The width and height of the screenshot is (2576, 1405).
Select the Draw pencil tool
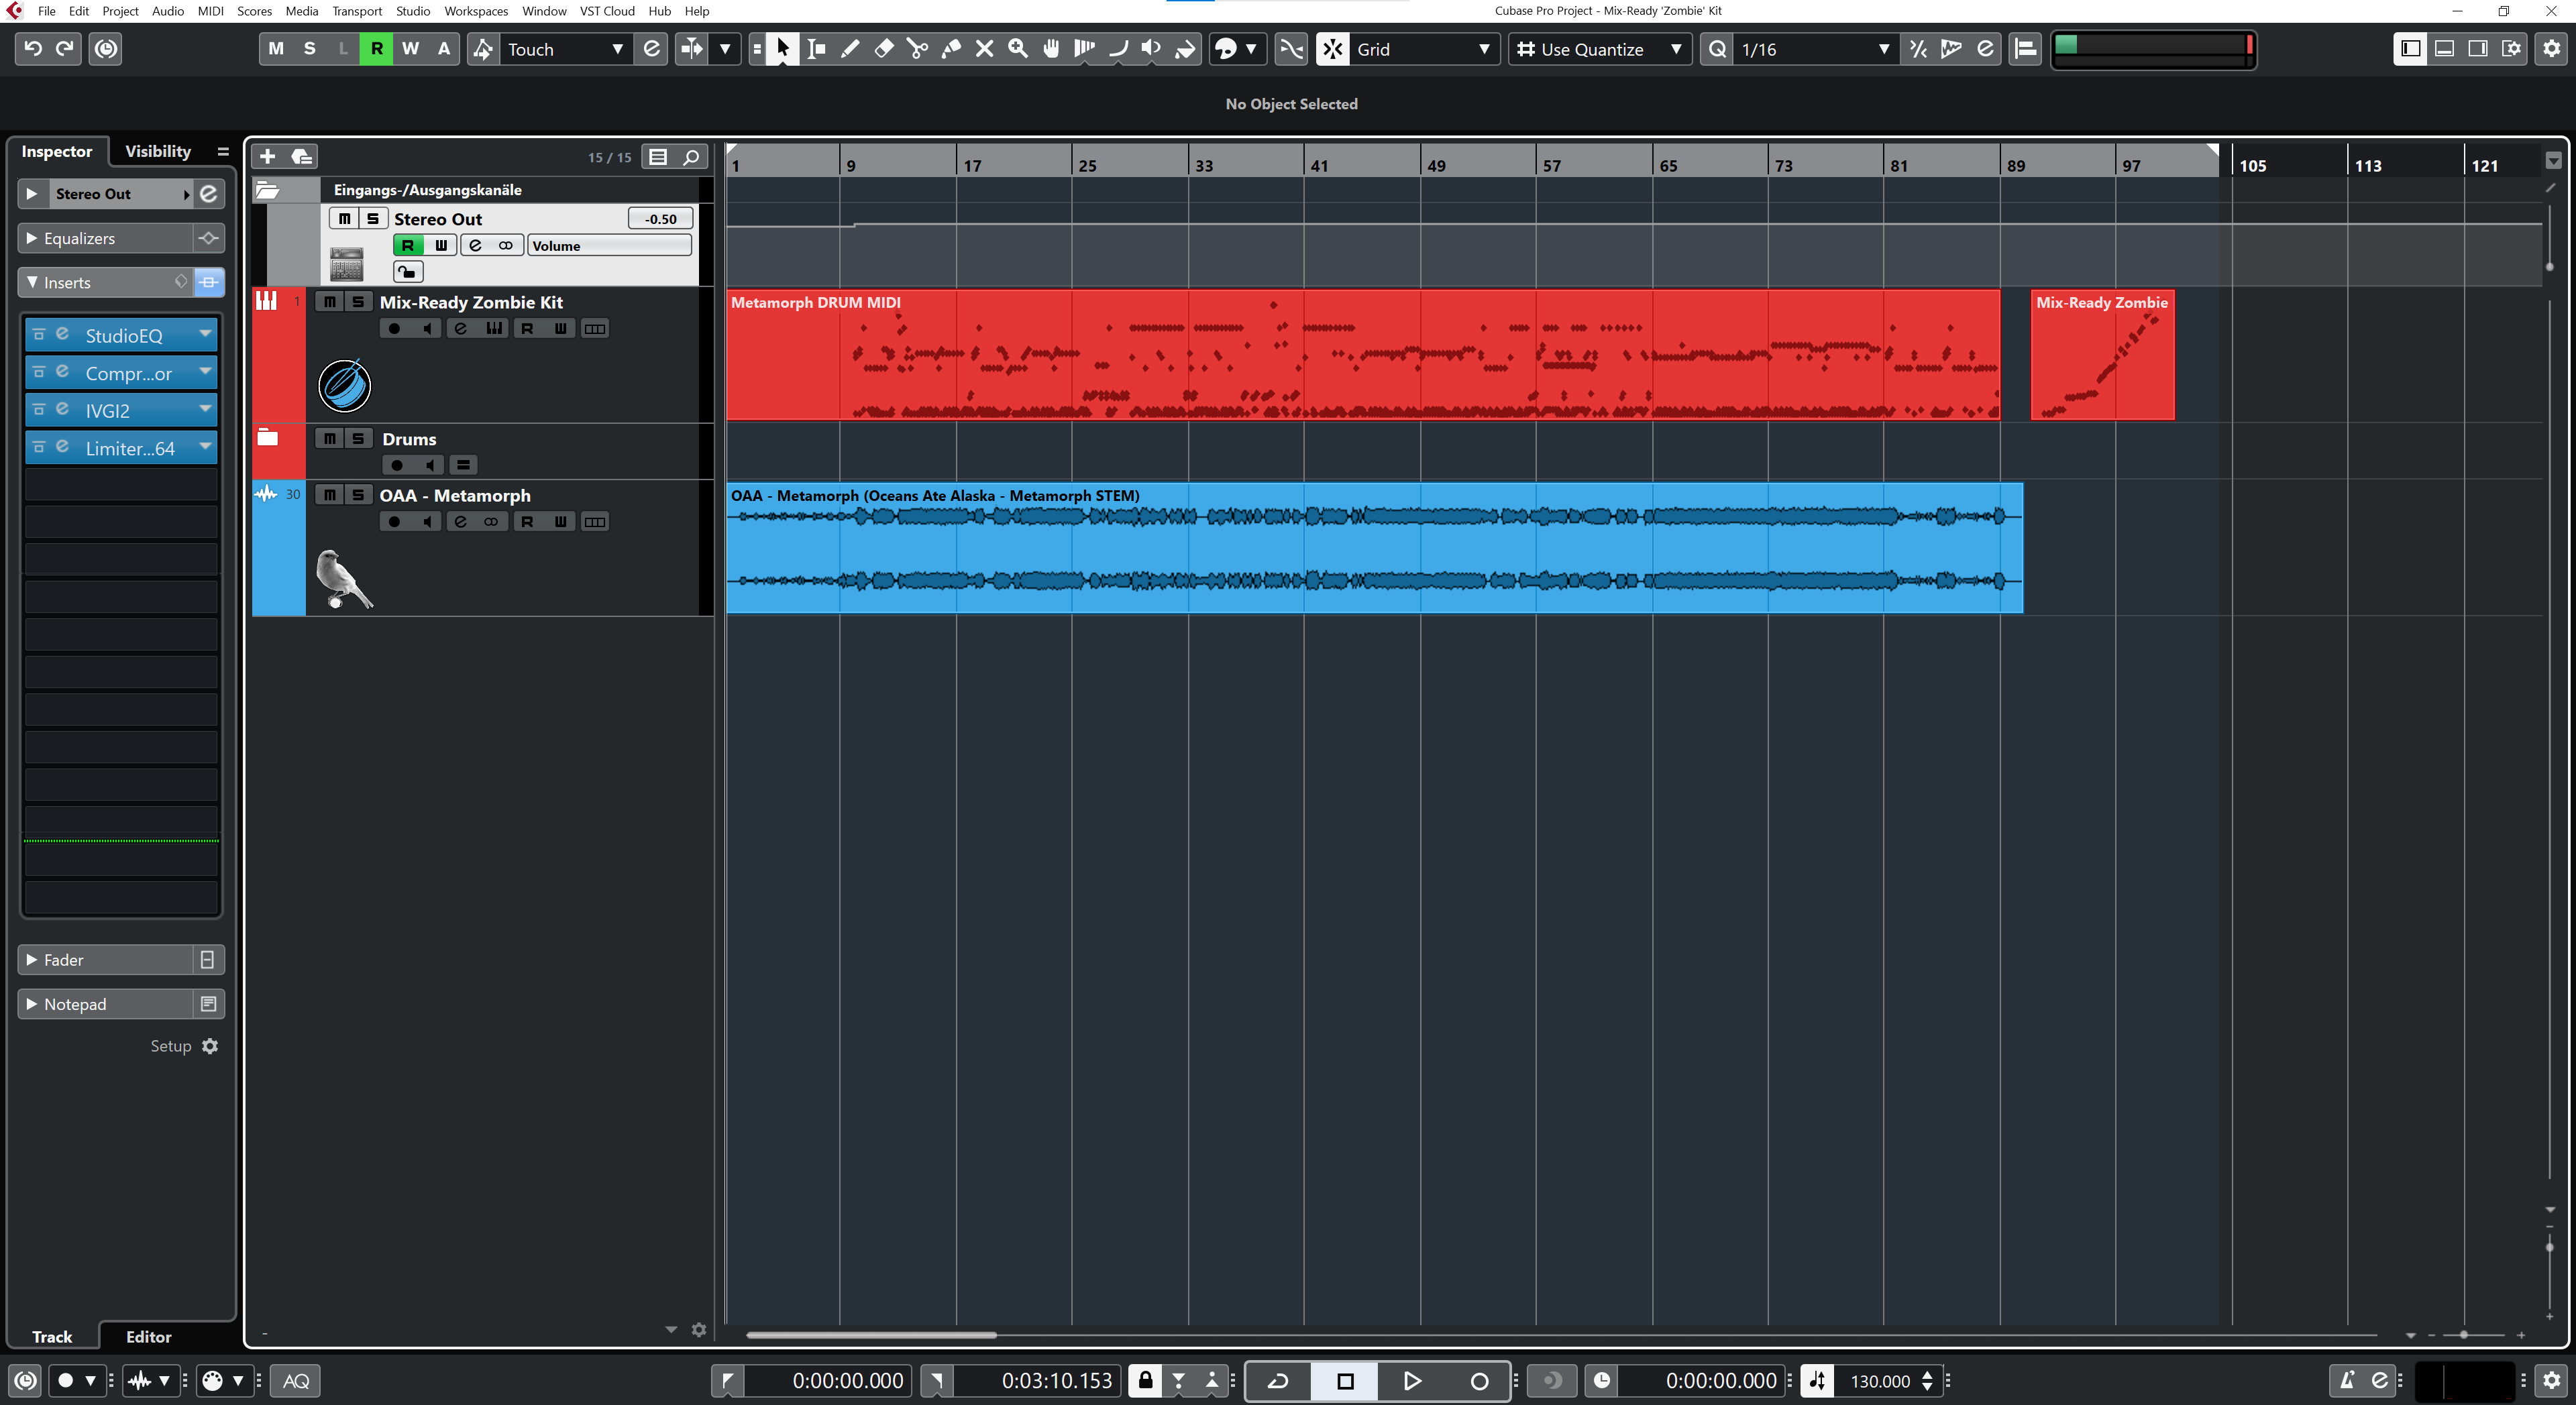click(850, 49)
